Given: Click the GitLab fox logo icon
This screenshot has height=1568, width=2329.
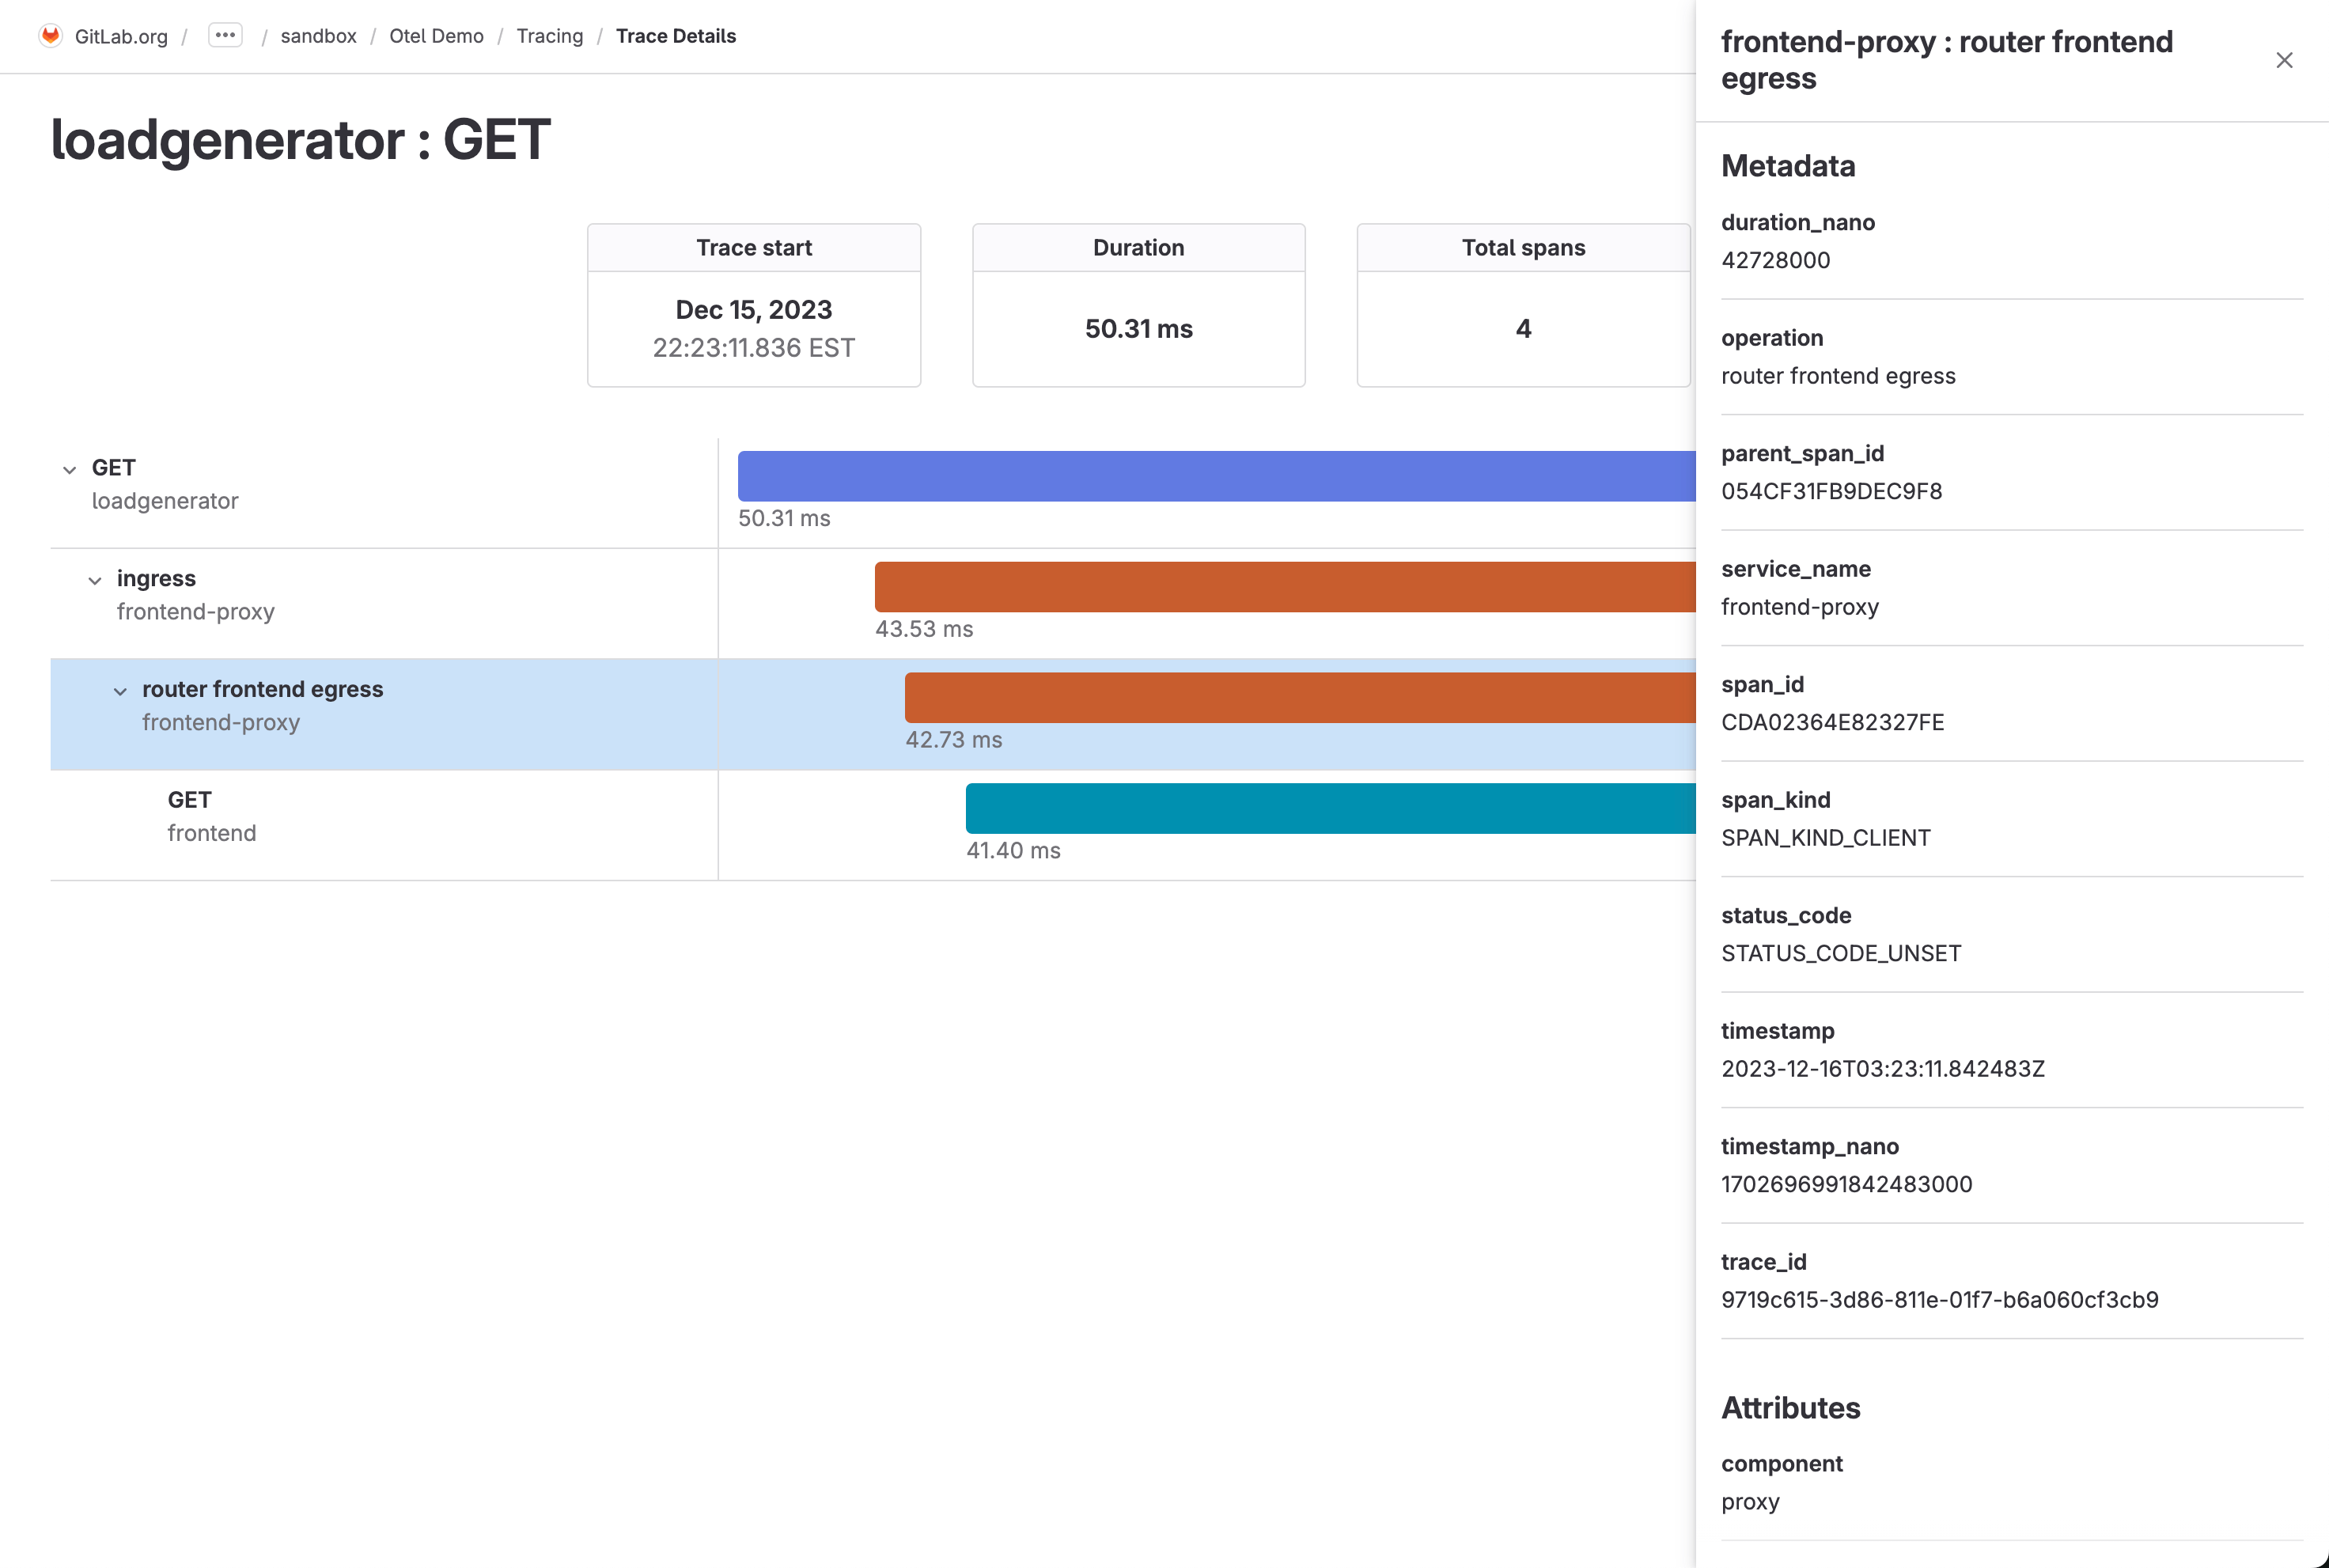Looking at the screenshot, I should (51, 35).
